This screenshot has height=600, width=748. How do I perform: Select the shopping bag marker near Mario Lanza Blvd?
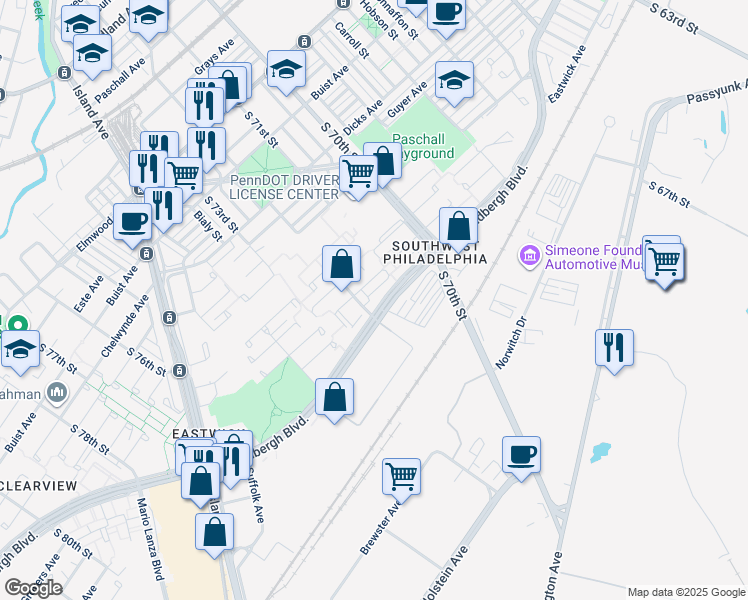tap(214, 533)
